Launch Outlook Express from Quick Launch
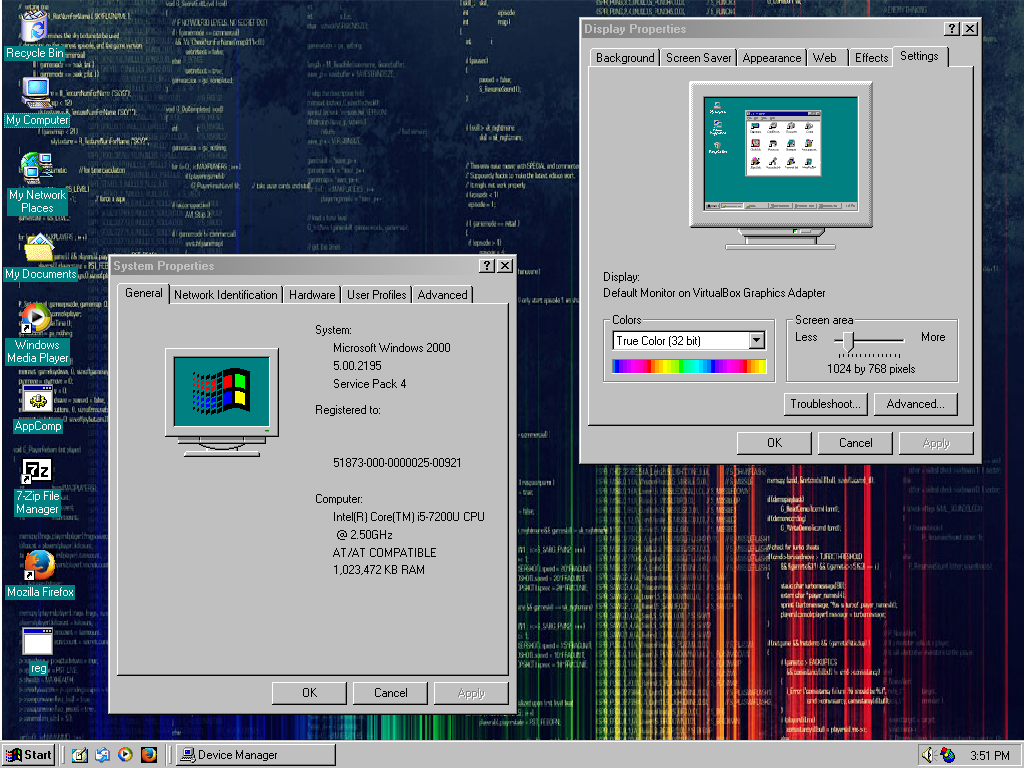This screenshot has height=768, width=1024. coord(102,755)
